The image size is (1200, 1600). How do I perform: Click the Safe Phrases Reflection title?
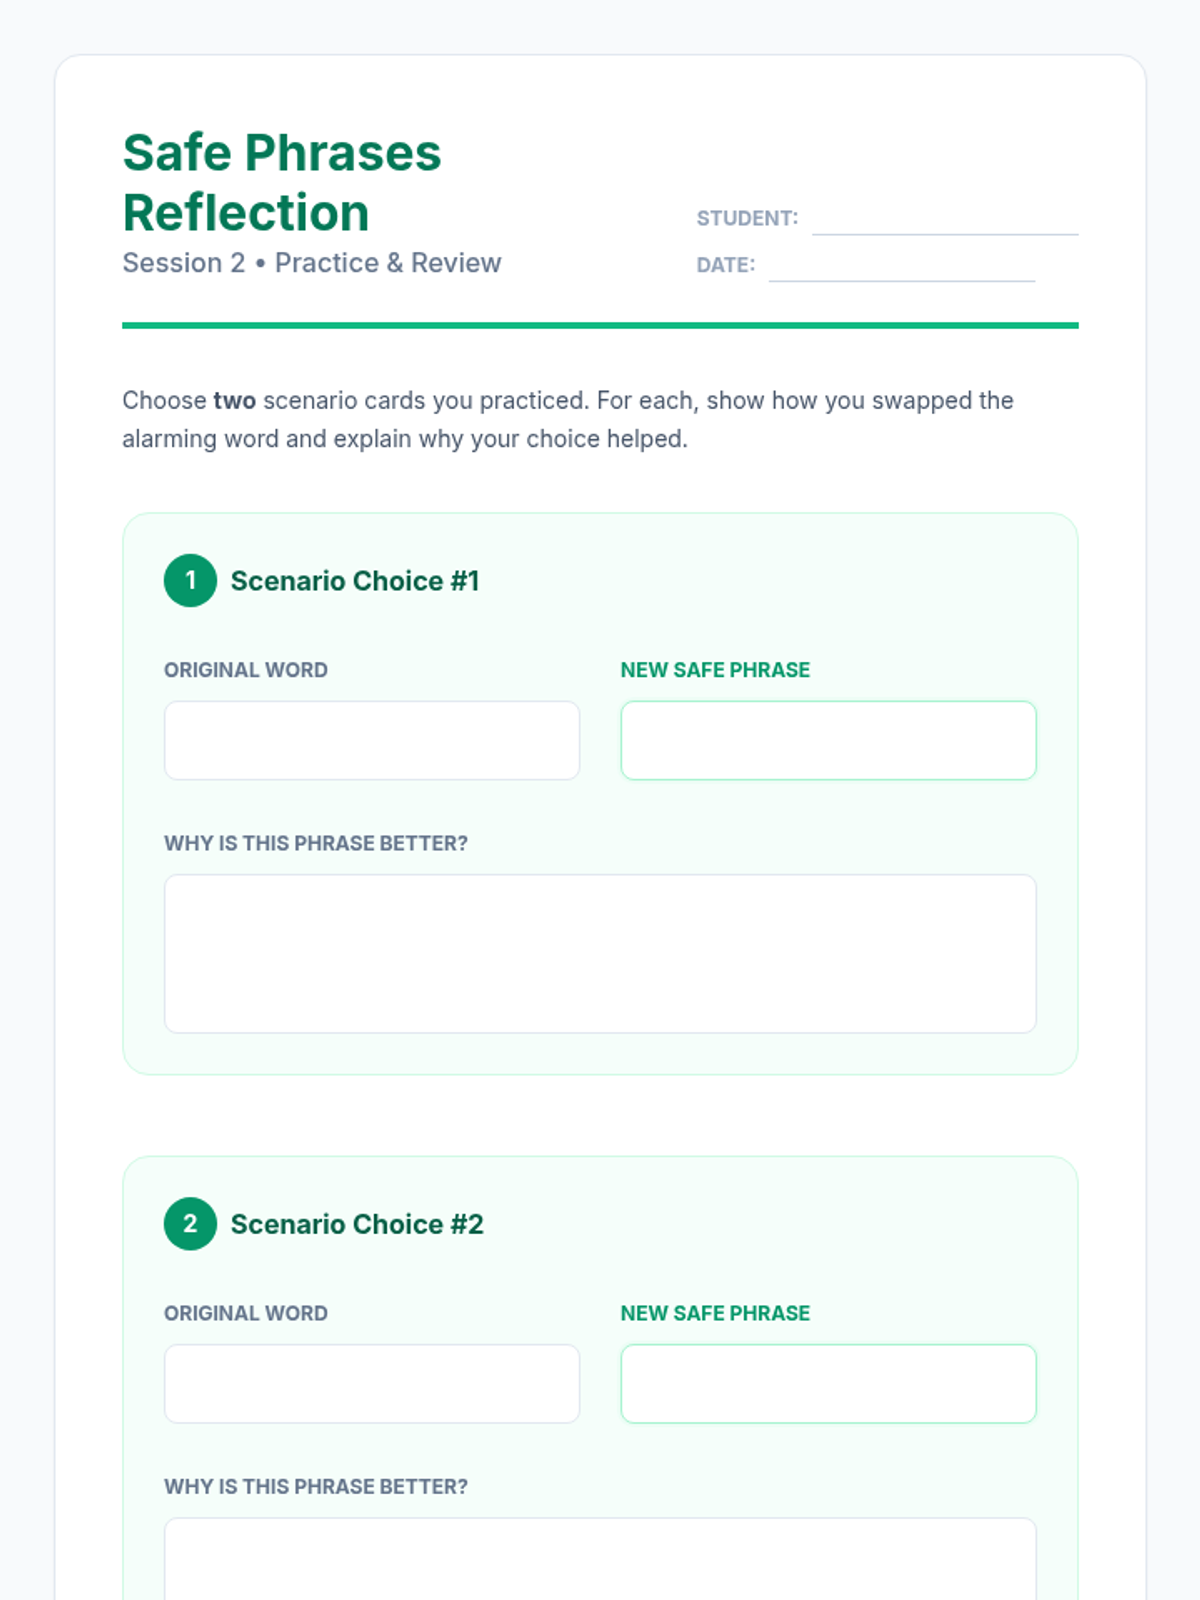coord(282,183)
